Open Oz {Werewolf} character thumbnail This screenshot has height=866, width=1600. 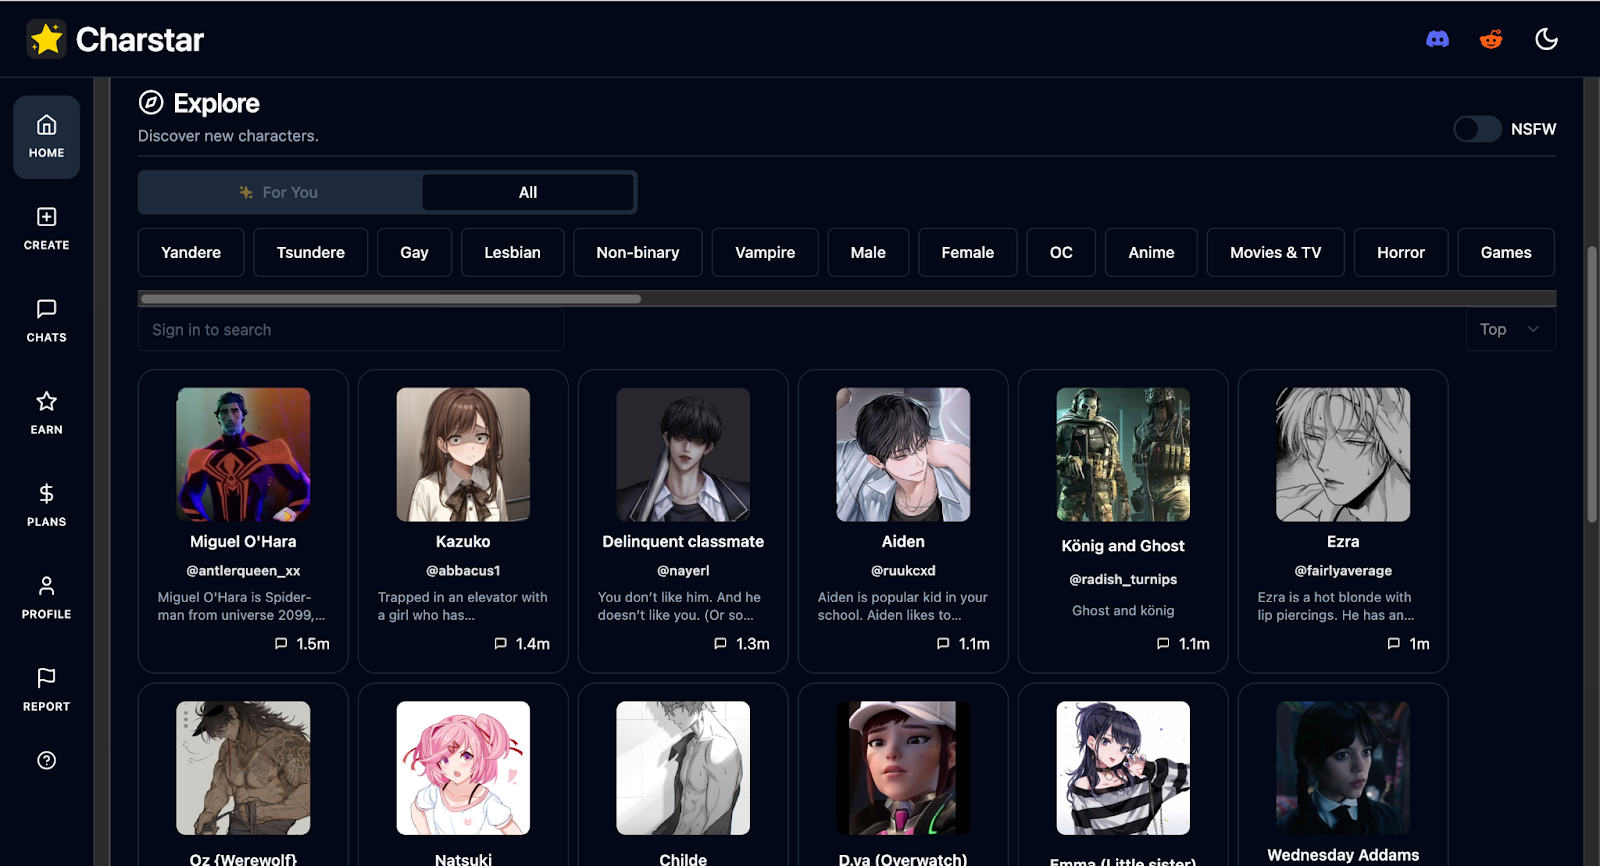(243, 768)
